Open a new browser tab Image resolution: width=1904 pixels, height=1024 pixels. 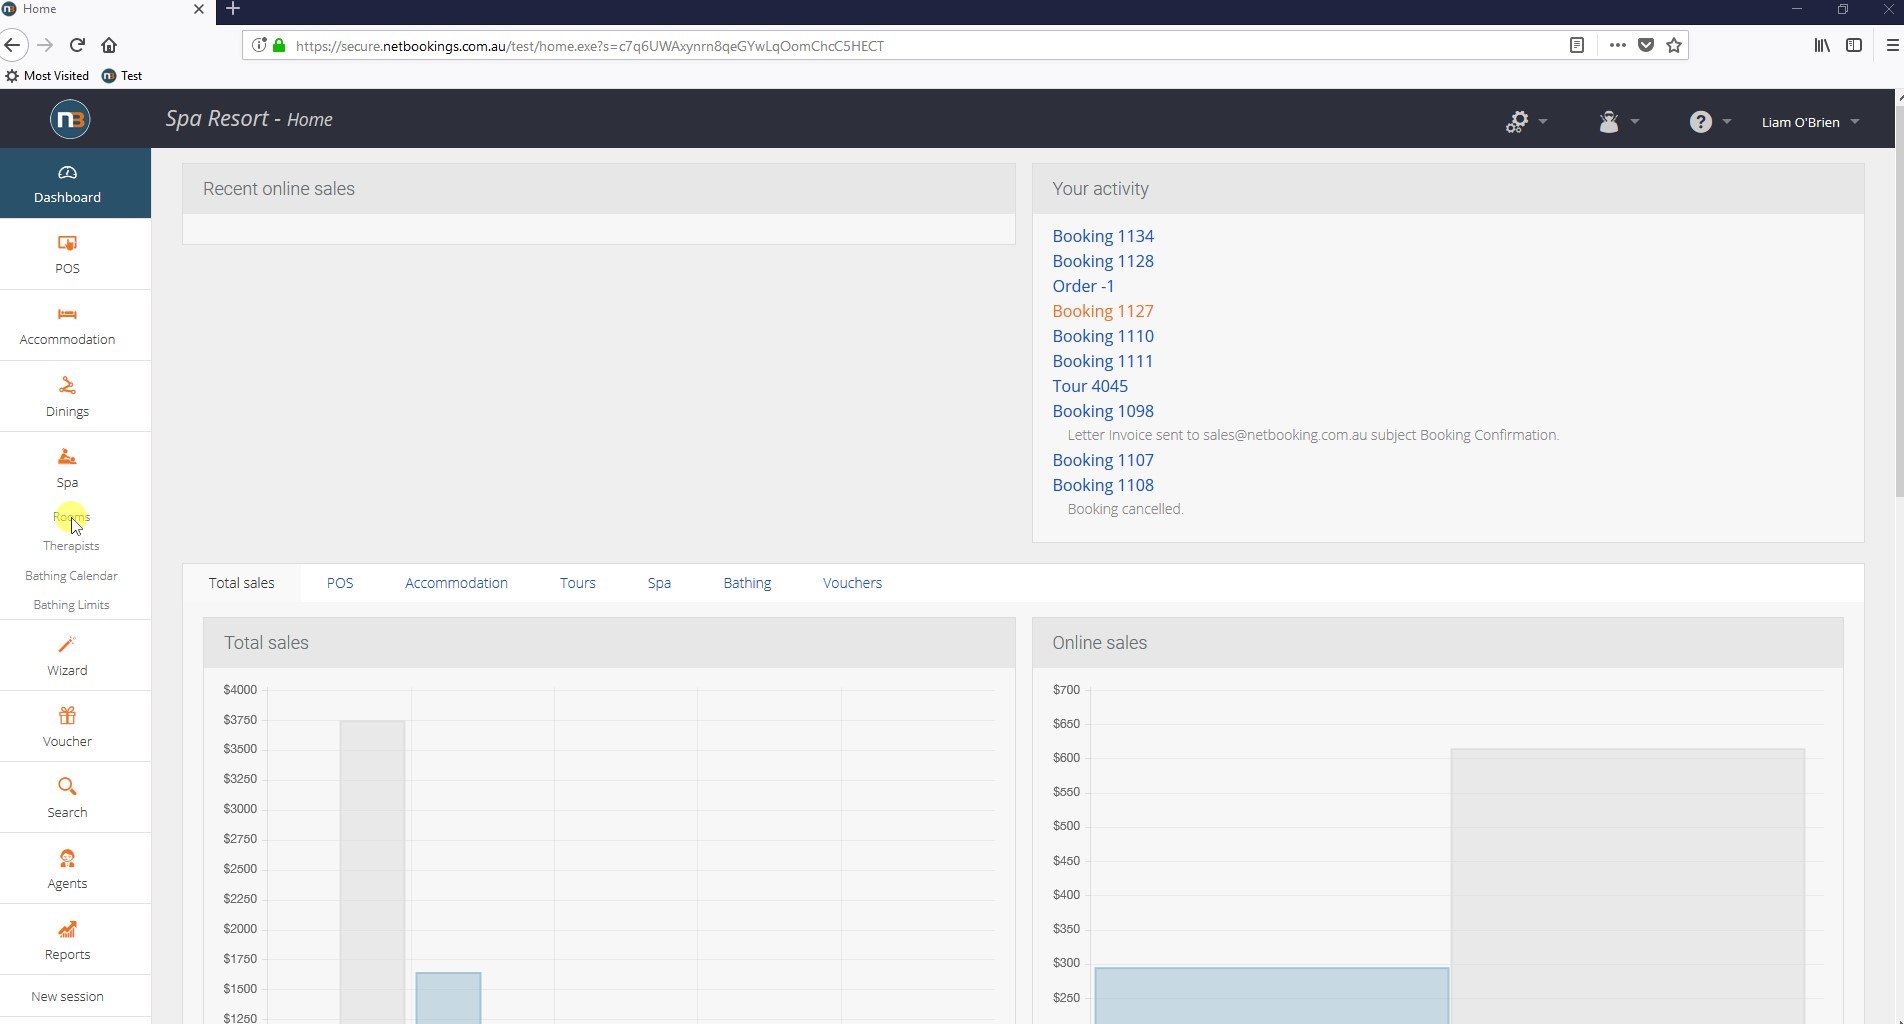tap(233, 9)
